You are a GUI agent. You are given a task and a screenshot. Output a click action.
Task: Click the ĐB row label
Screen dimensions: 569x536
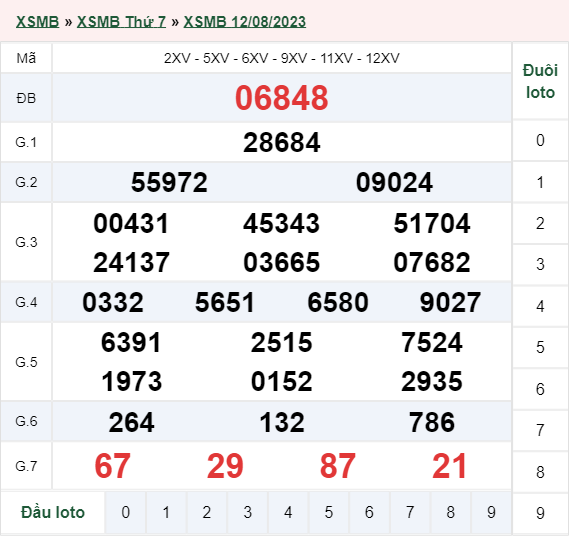coord(26,98)
